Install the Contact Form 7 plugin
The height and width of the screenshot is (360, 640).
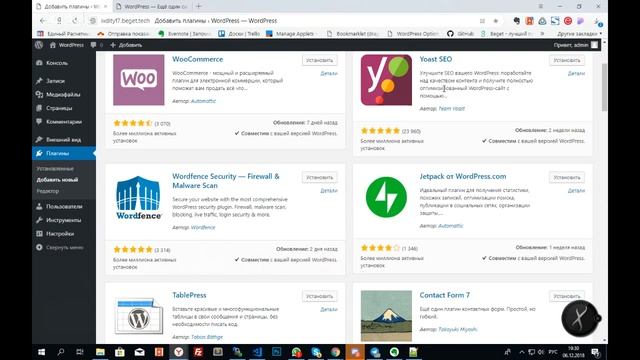click(x=567, y=296)
